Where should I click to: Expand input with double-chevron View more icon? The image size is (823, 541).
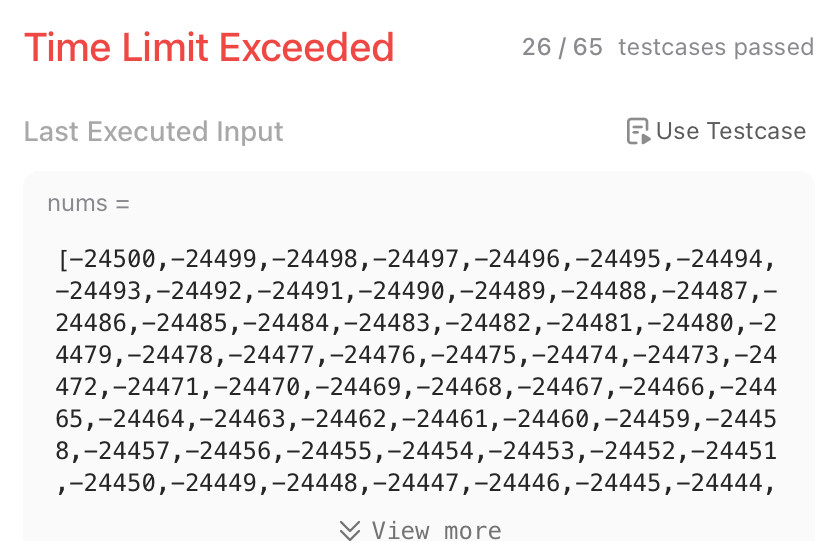350,530
